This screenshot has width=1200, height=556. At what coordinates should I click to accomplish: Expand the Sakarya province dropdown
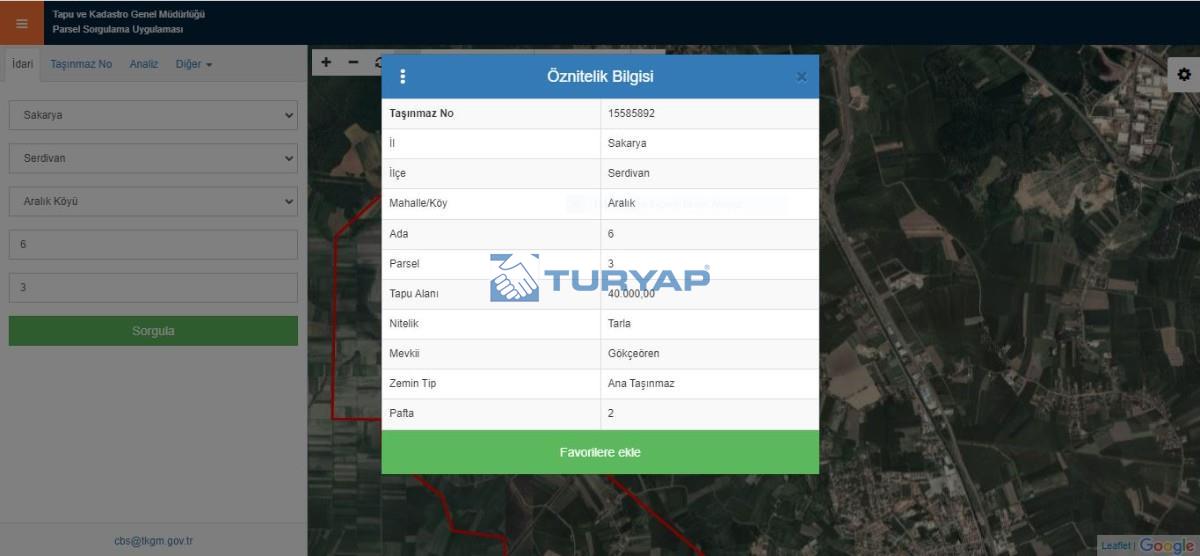153,115
